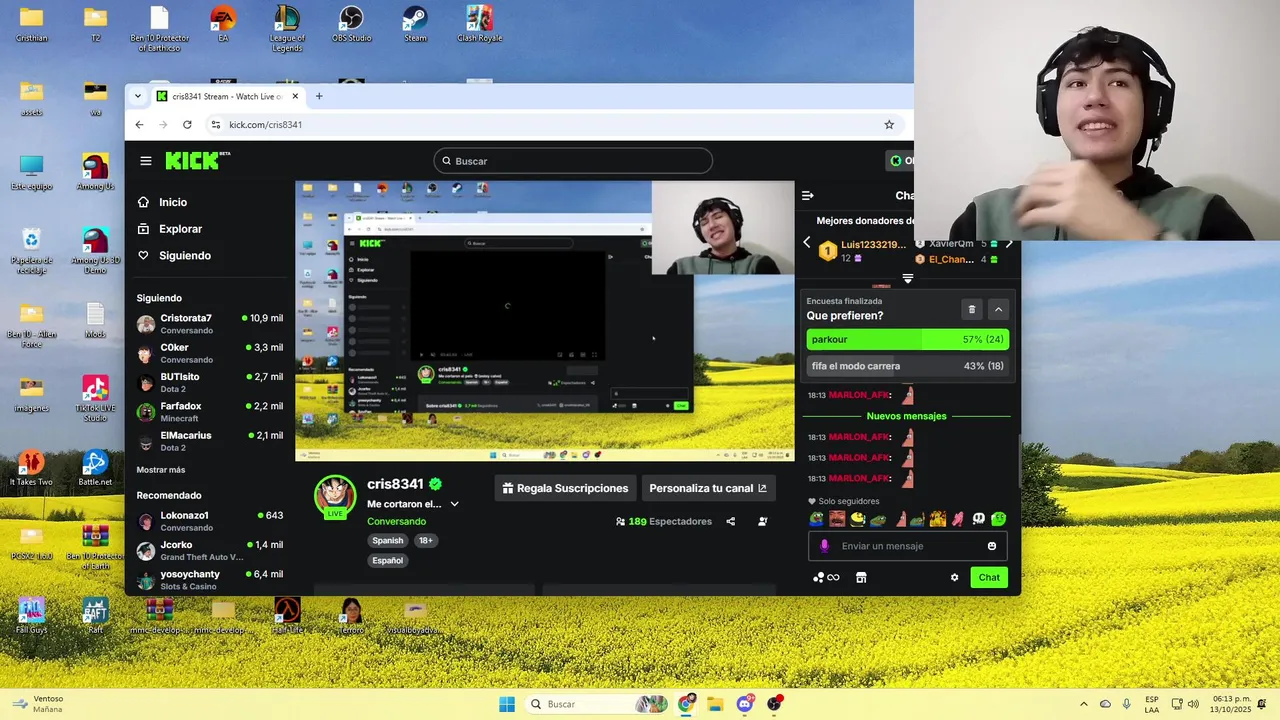Click the OBS Studio desktop icon
The image size is (1280, 720).
(x=351, y=25)
